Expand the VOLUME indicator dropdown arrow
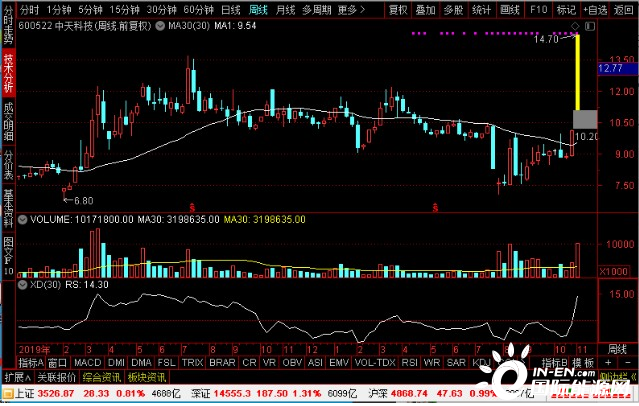639x406 pixels. [24, 218]
